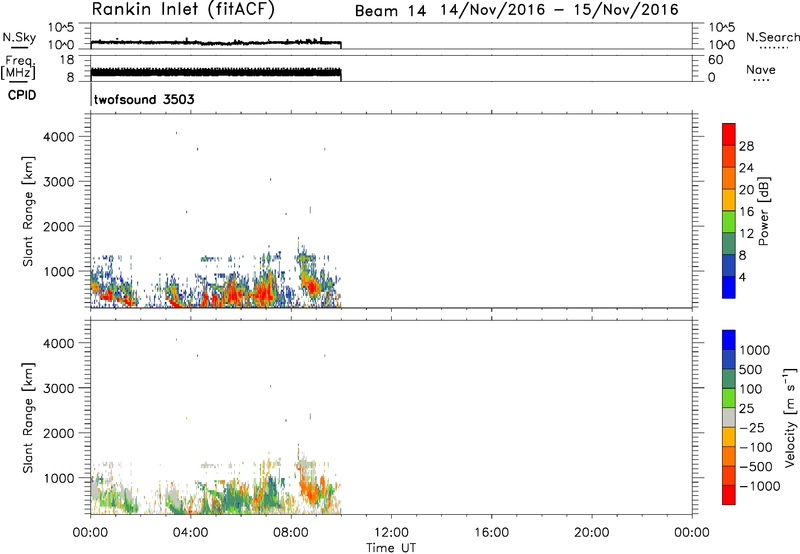Click the 'N.Sky' legend label
The height and width of the screenshot is (554, 800).
19,37
